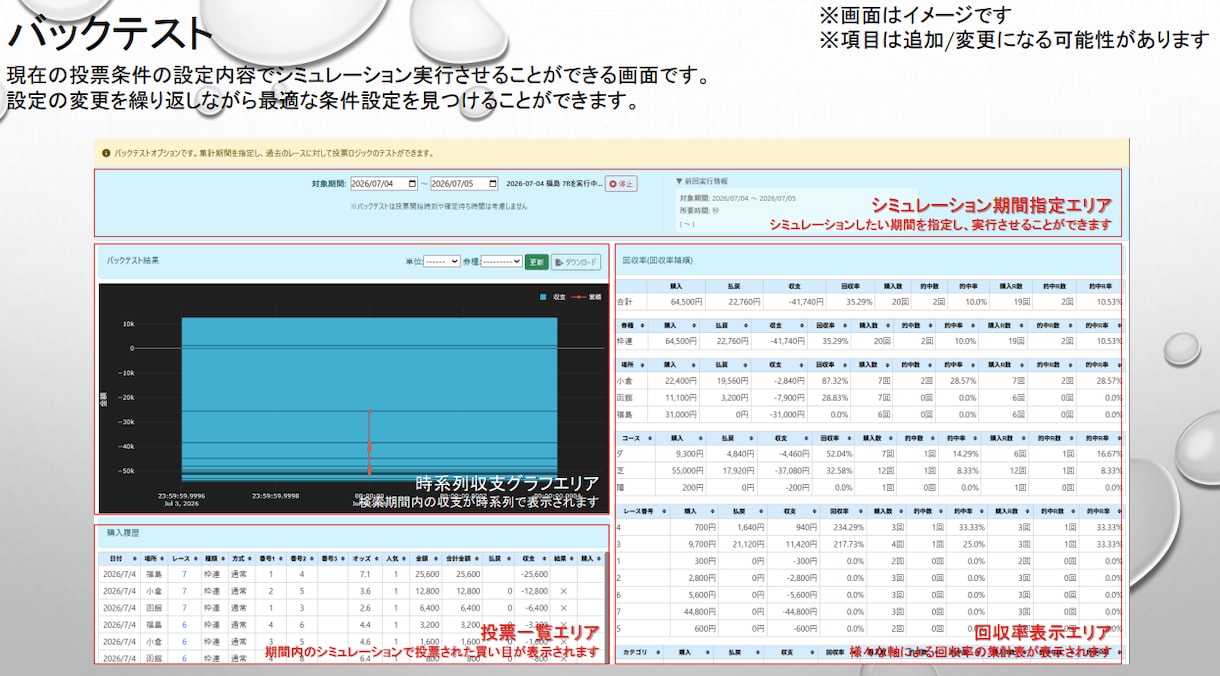This screenshot has width=1220, height=676.
Task: Open the 券種 dropdown
Action: 501,261
